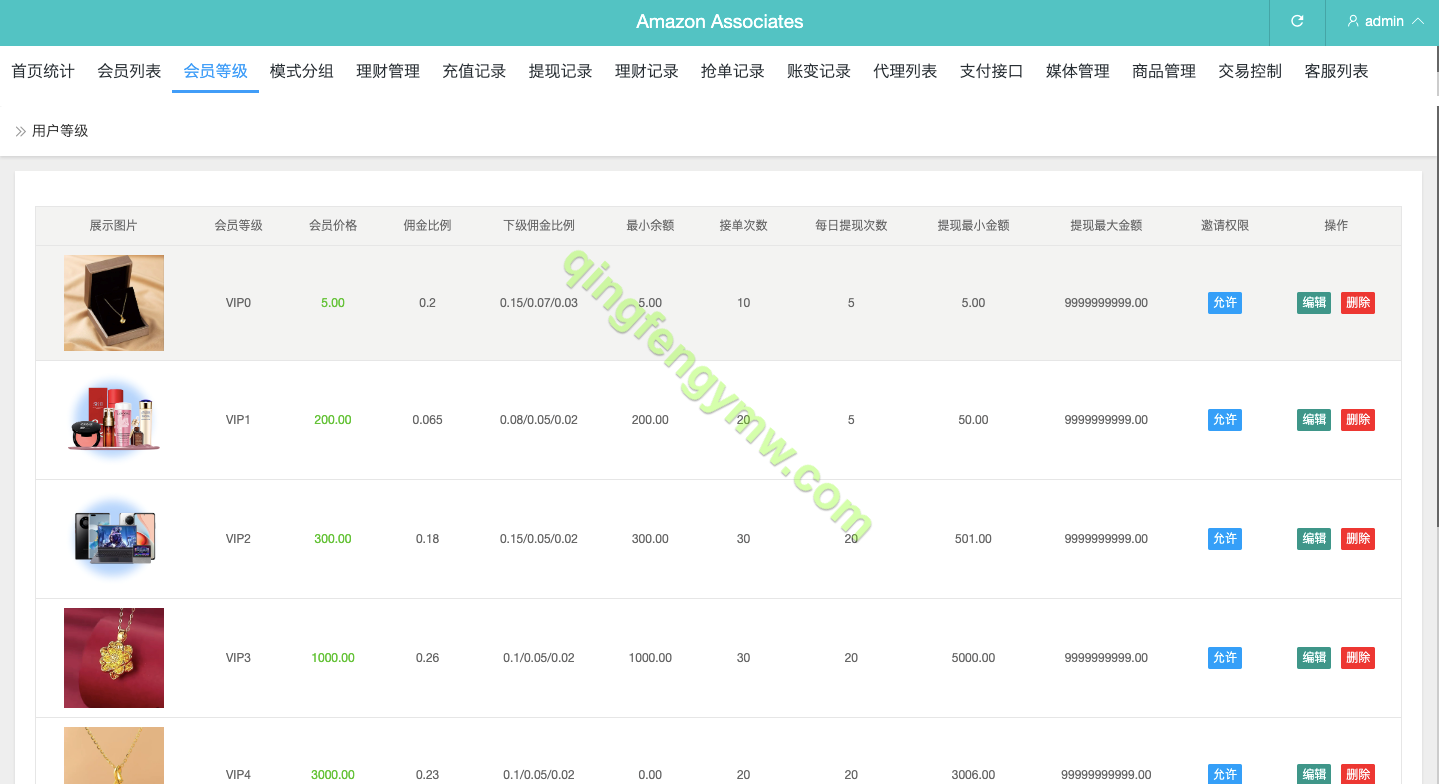The width and height of the screenshot is (1439, 784).
Task: Click the user icon beside admin
Action: tap(1353, 21)
